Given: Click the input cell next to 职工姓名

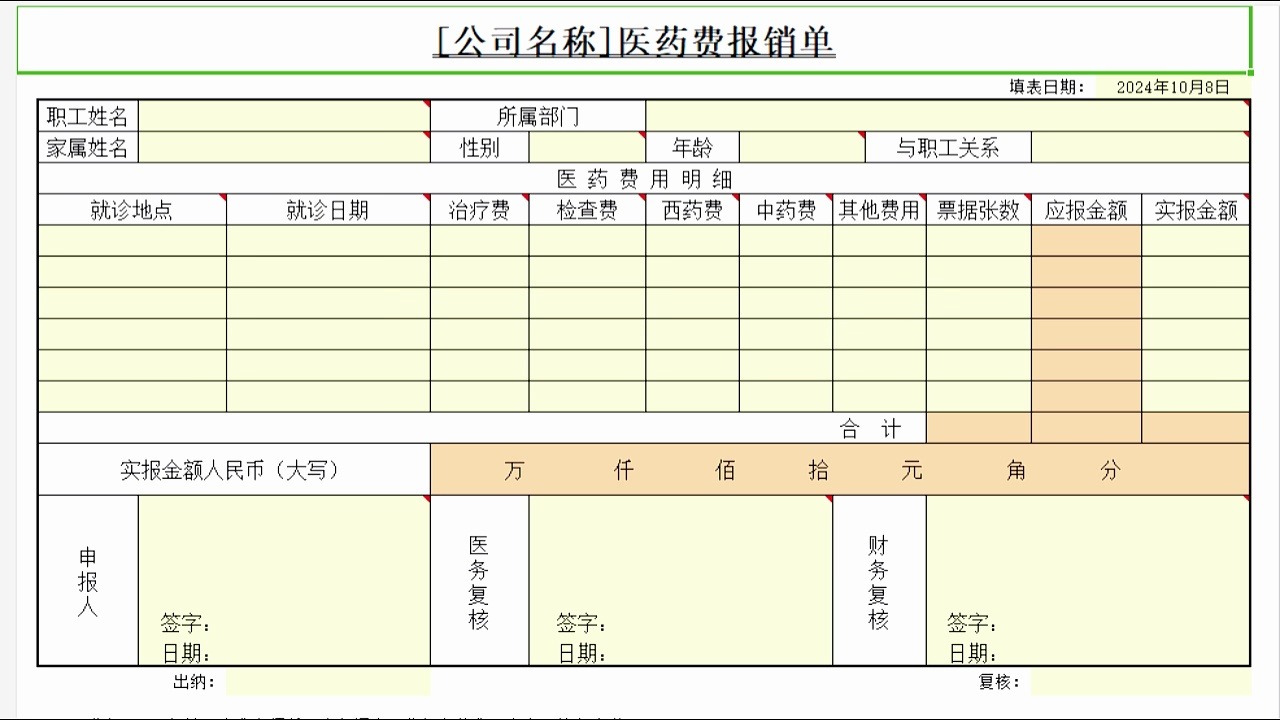Looking at the screenshot, I should click(x=284, y=116).
